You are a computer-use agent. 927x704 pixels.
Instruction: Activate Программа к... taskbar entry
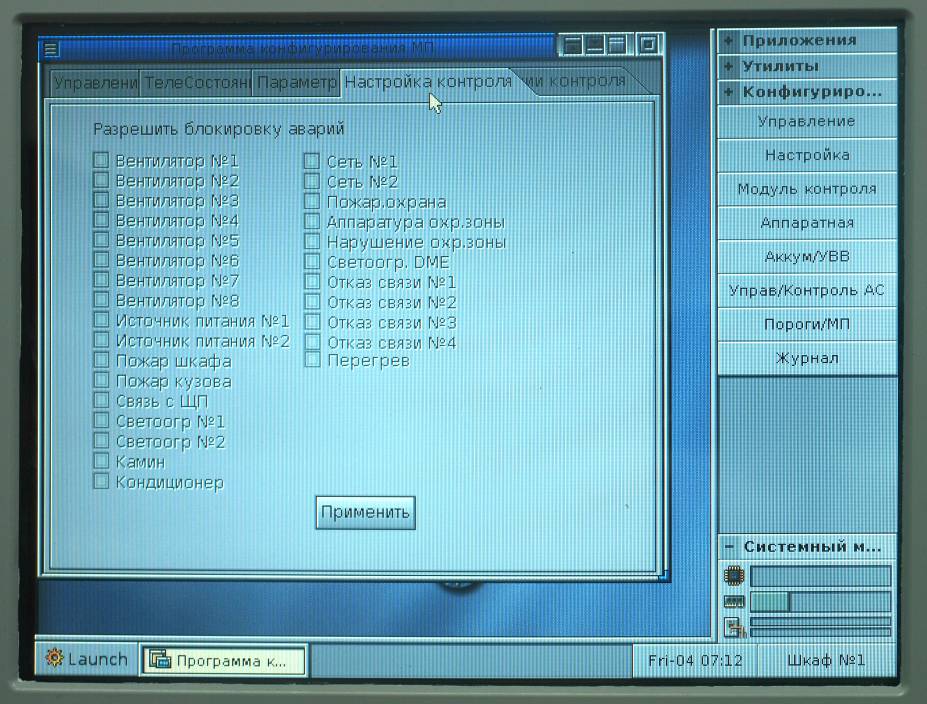[x=223, y=660]
